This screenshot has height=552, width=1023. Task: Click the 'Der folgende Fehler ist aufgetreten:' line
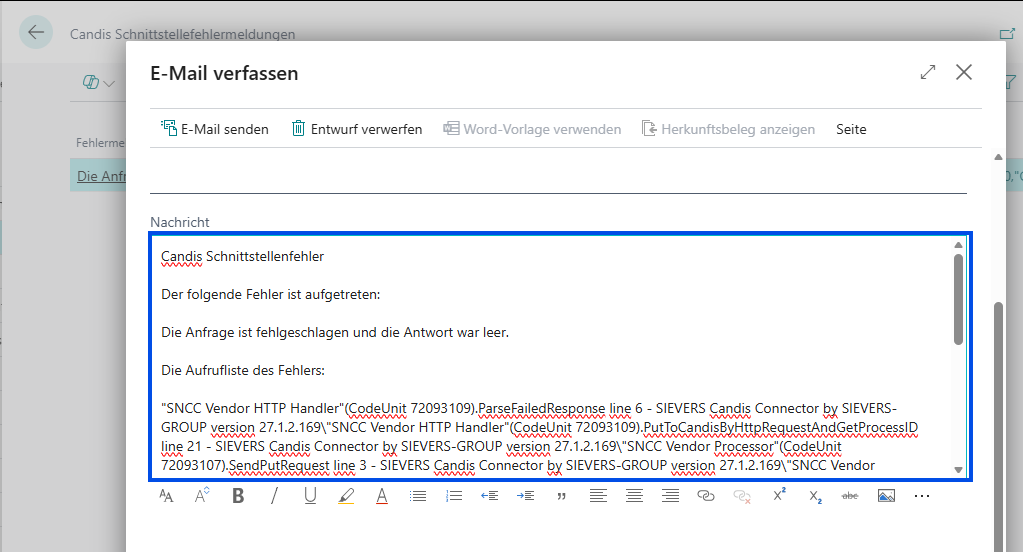tap(271, 294)
